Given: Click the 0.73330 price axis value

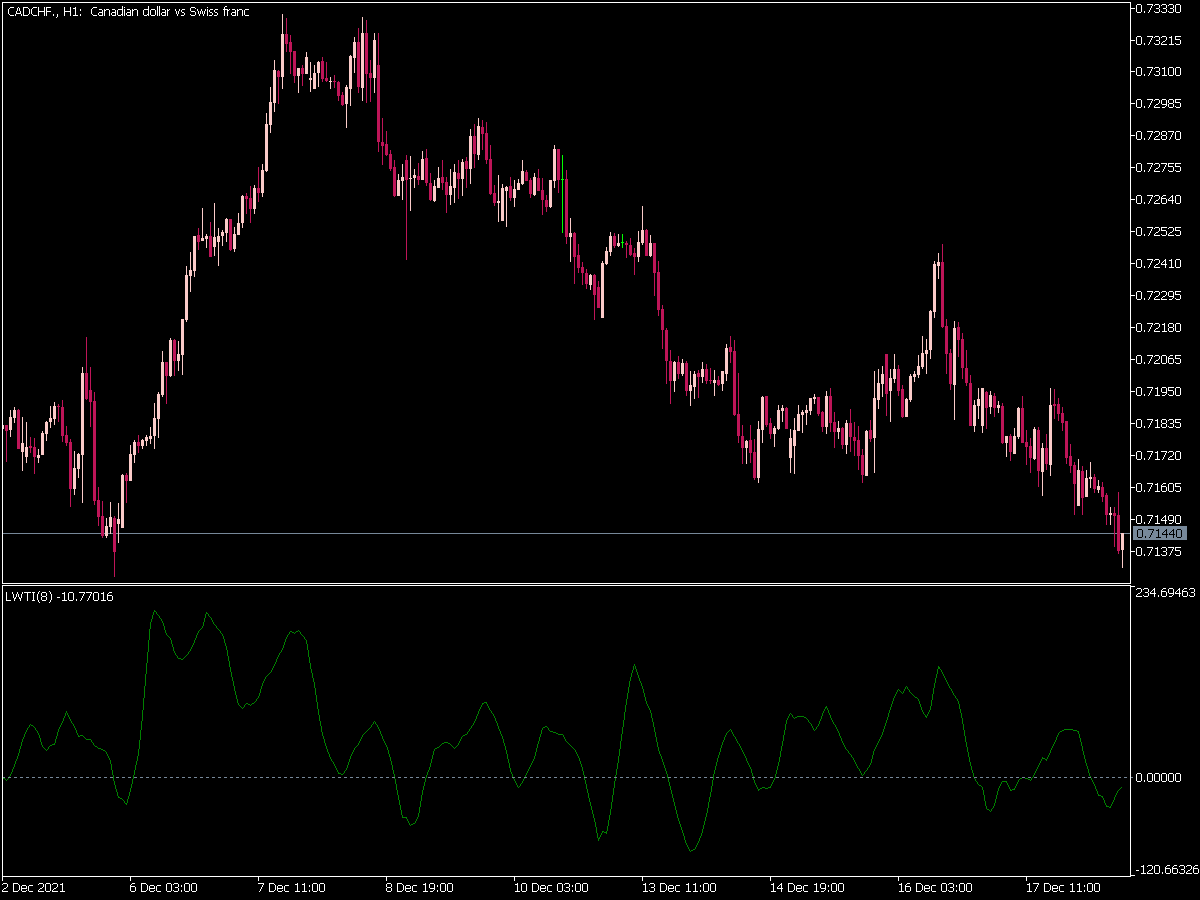Looking at the screenshot, I should [x=1160, y=8].
